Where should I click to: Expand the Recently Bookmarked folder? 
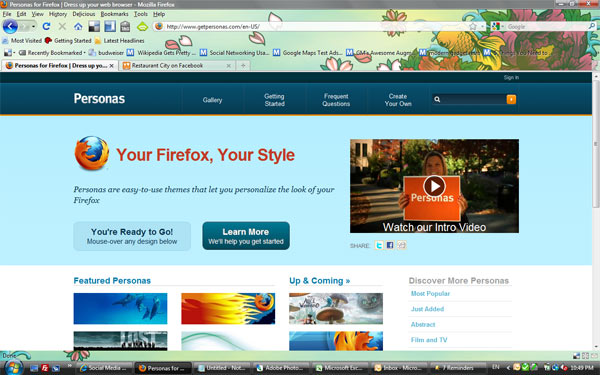(52, 53)
